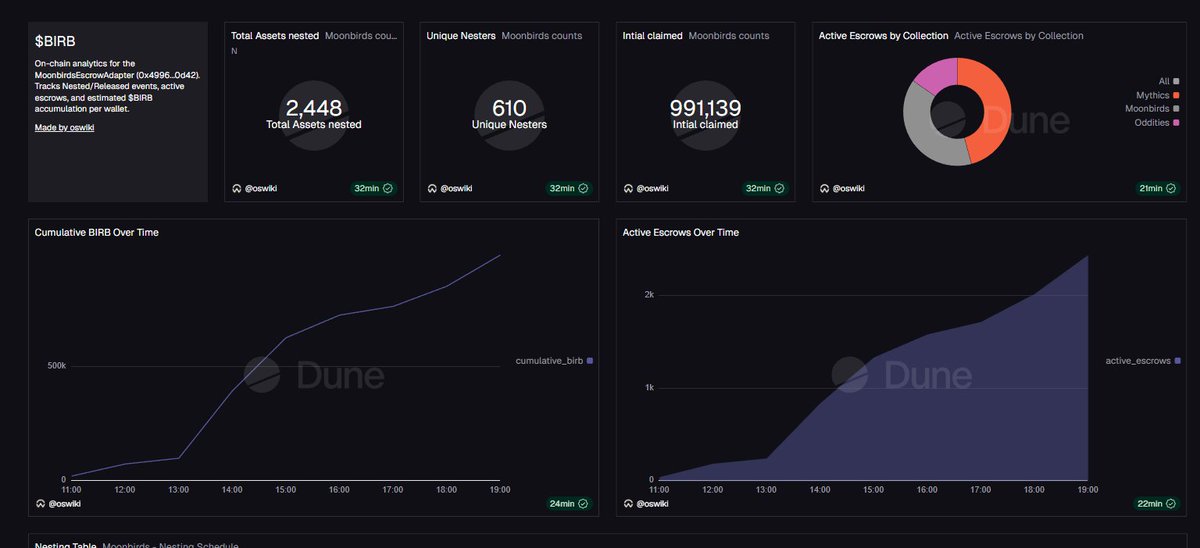Click the gray Moonbirds donut segment

(x=920, y=125)
